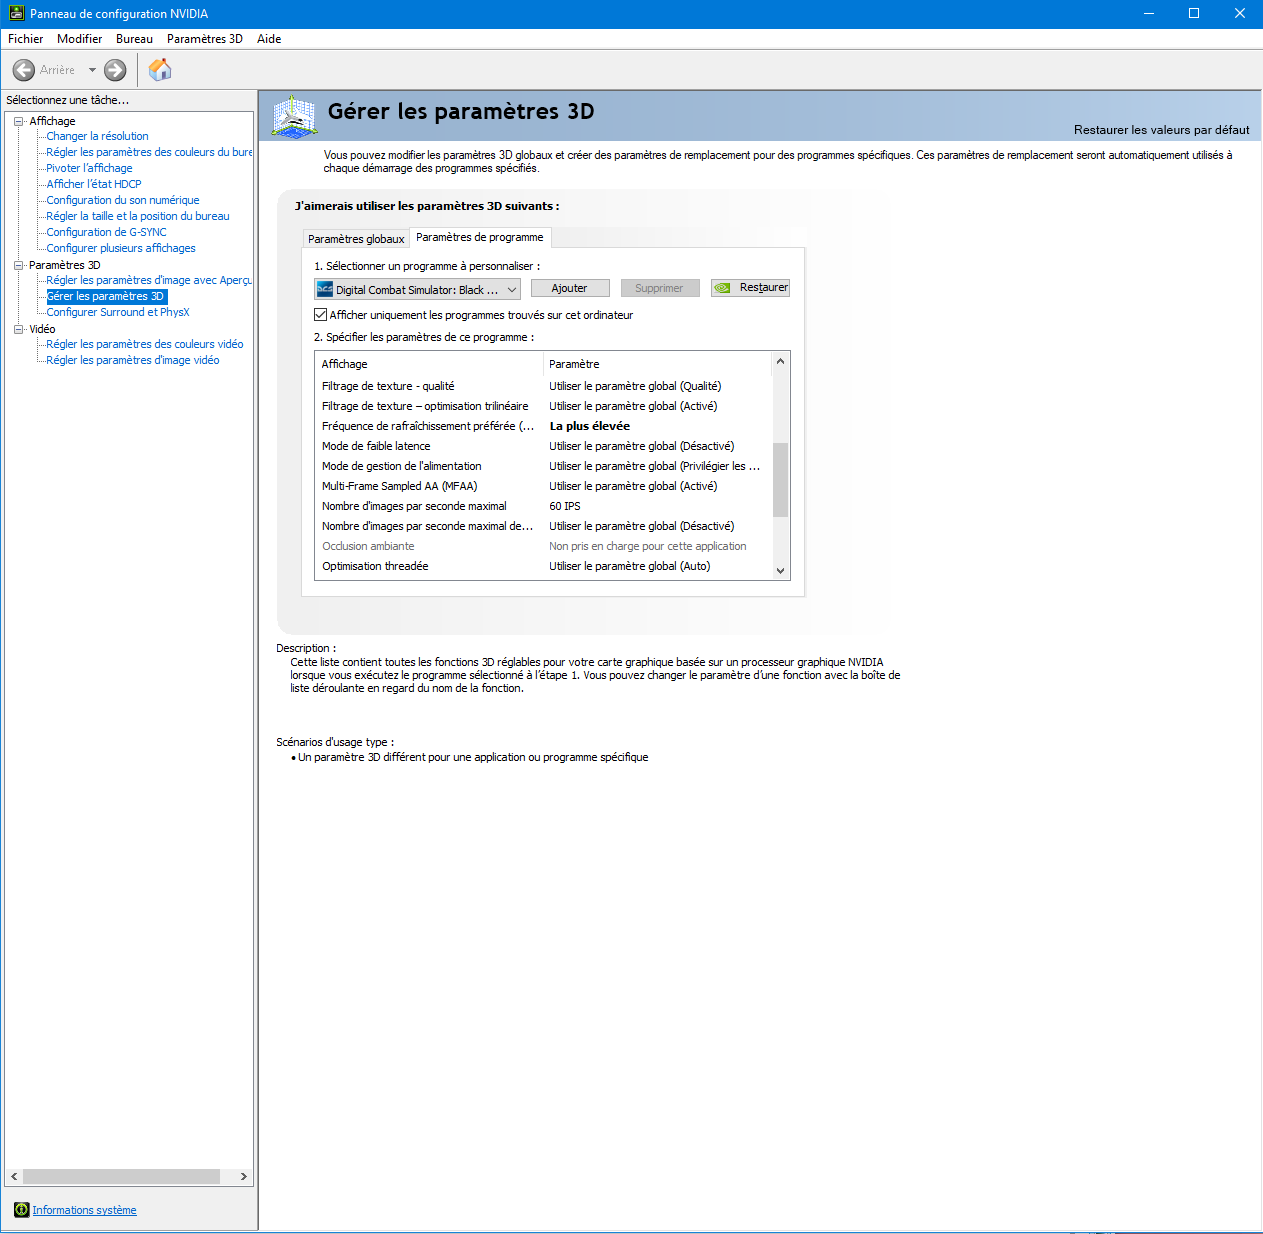The width and height of the screenshot is (1263, 1234).
Task: Go back with the Arrière arrow icon
Action: 24,70
